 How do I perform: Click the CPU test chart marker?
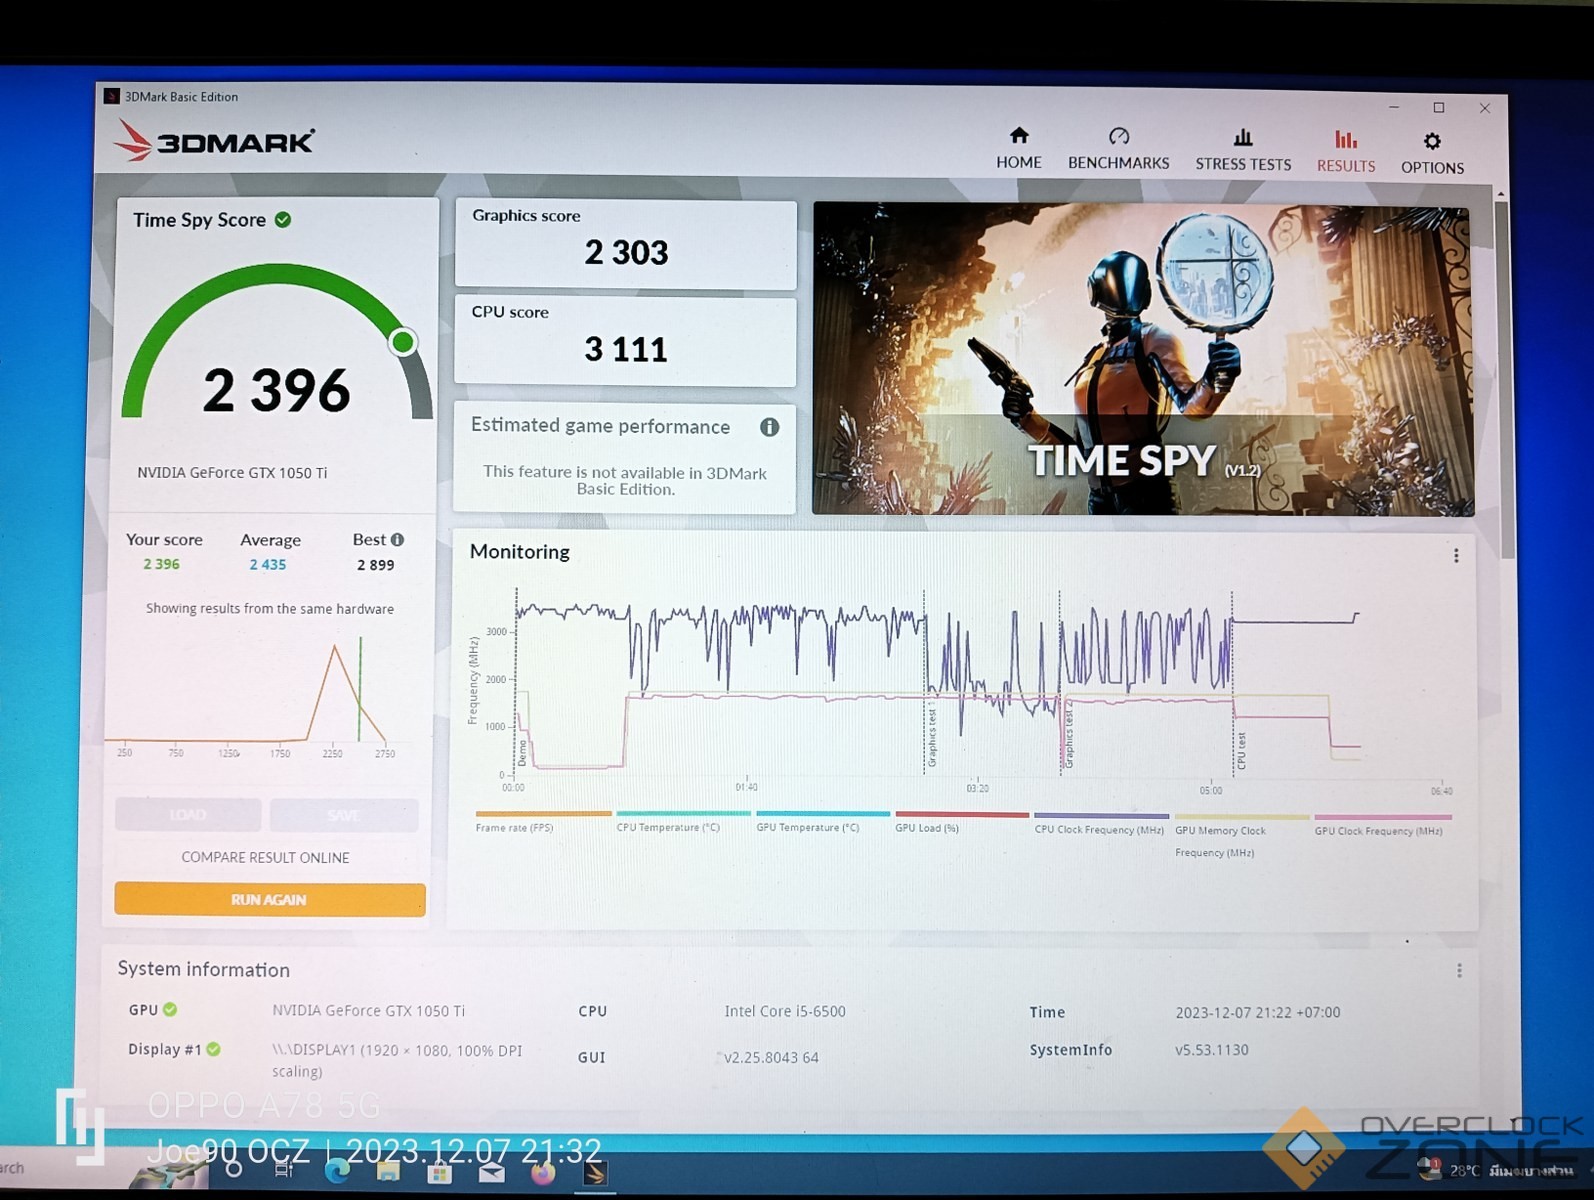pyautogui.click(x=1241, y=750)
